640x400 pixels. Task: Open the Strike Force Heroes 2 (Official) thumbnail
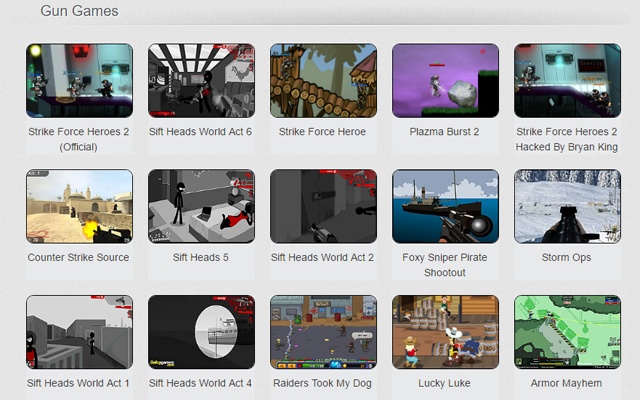pyautogui.click(x=80, y=81)
